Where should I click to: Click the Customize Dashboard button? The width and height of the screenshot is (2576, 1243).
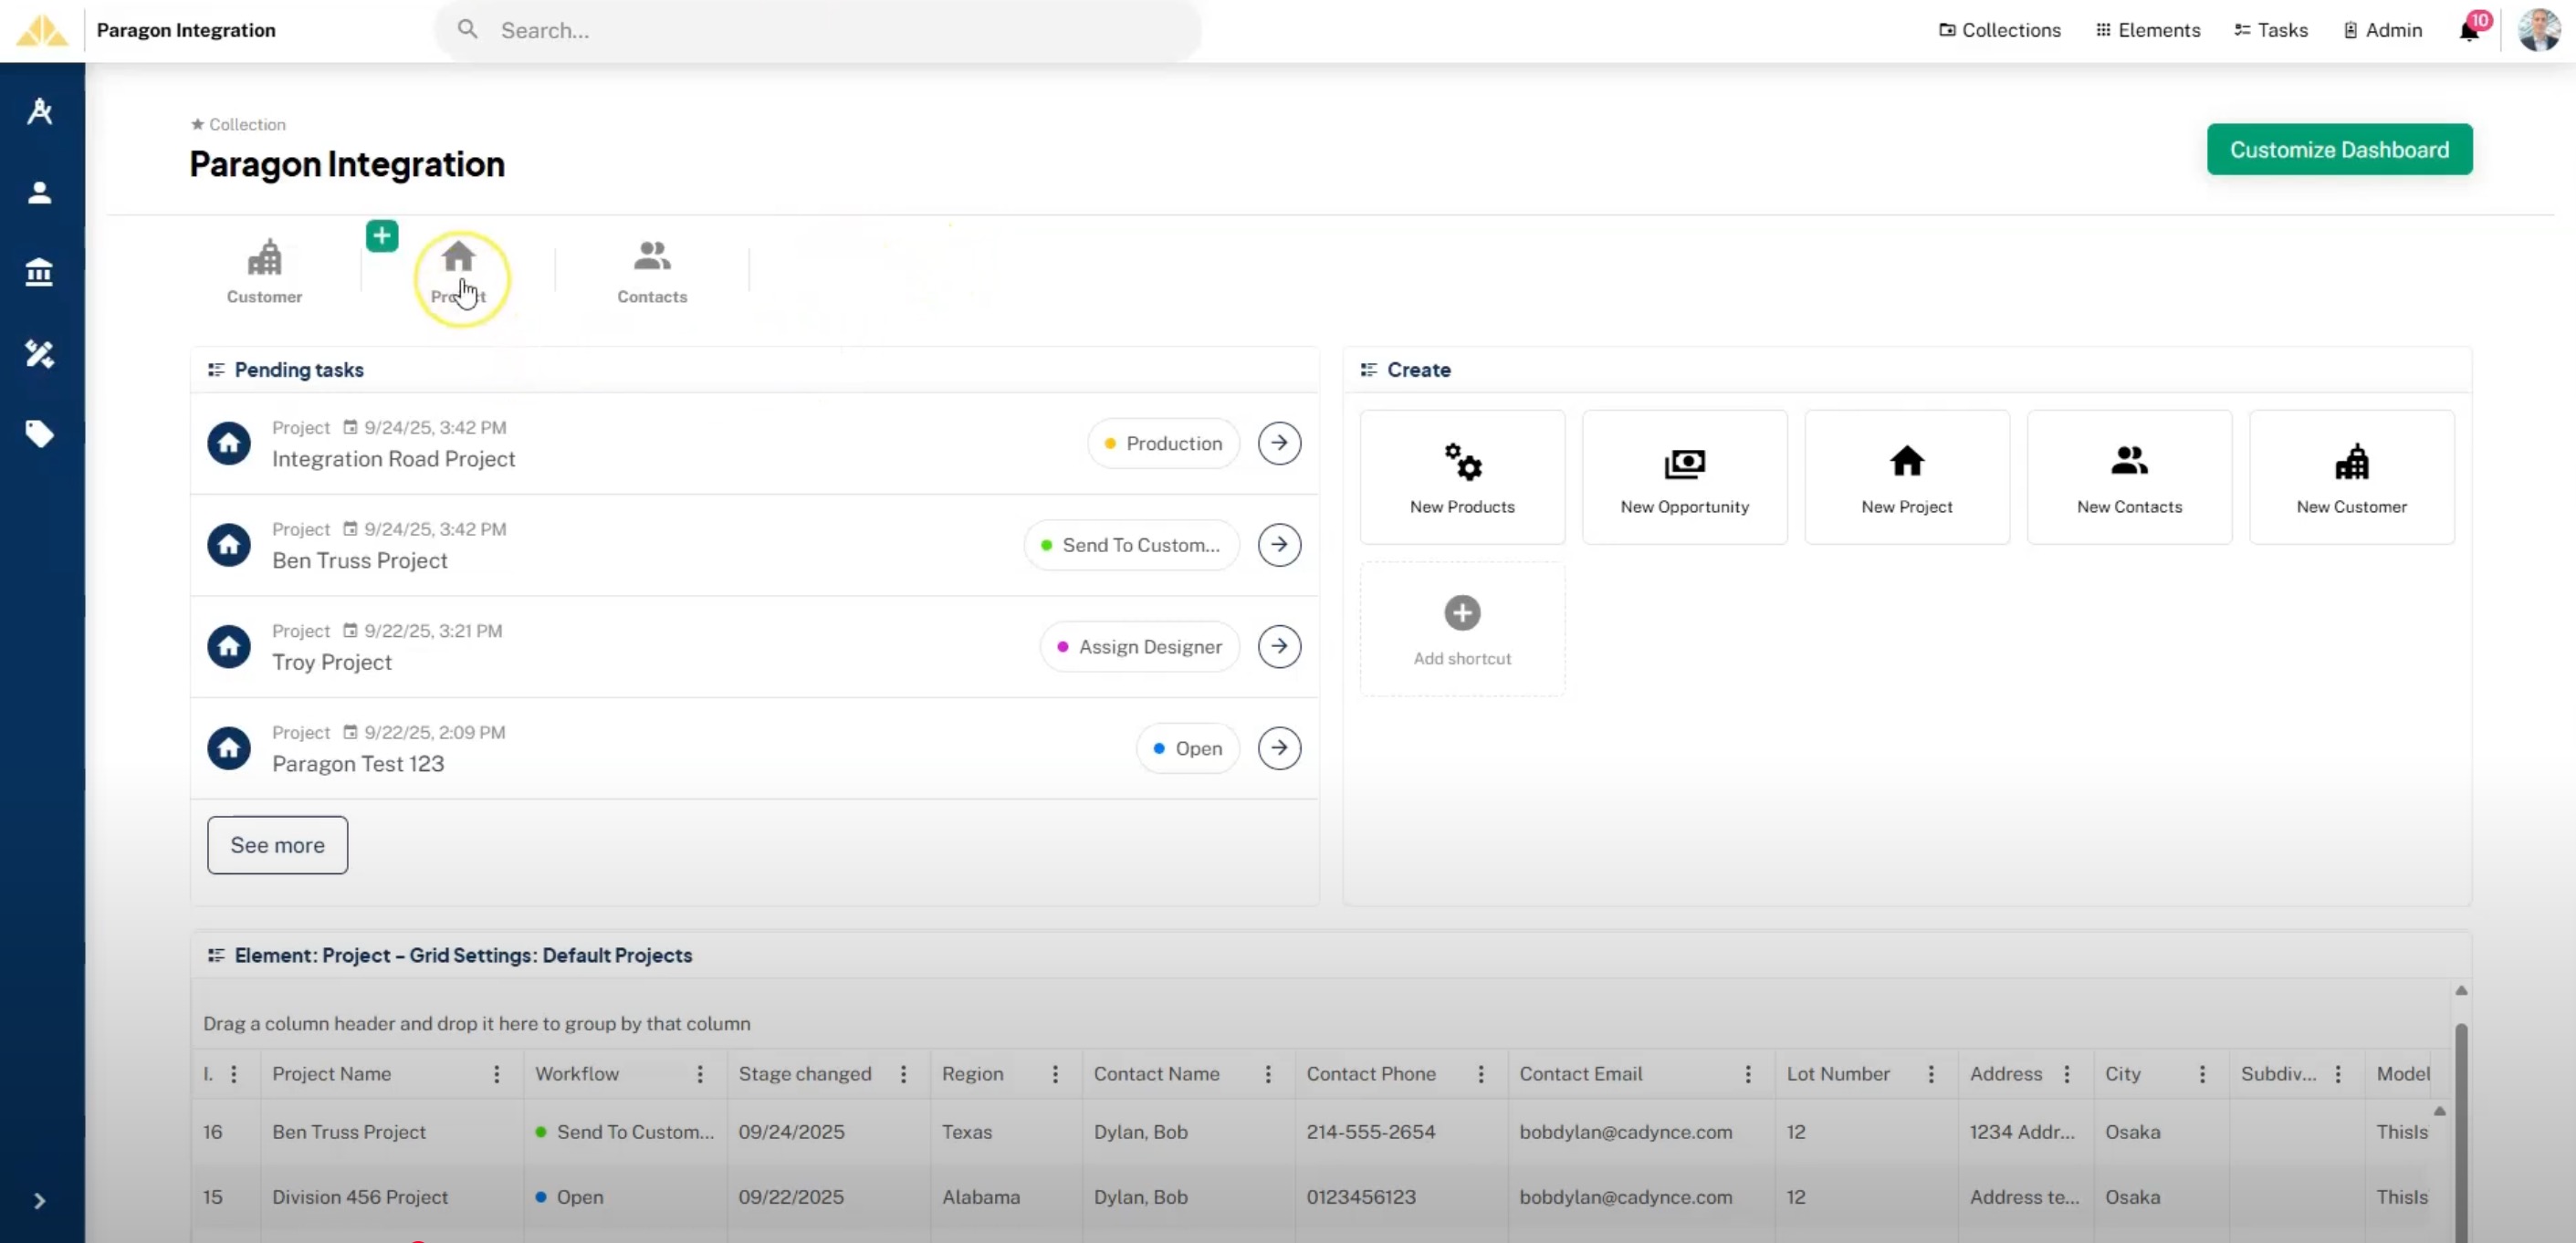(x=2339, y=149)
